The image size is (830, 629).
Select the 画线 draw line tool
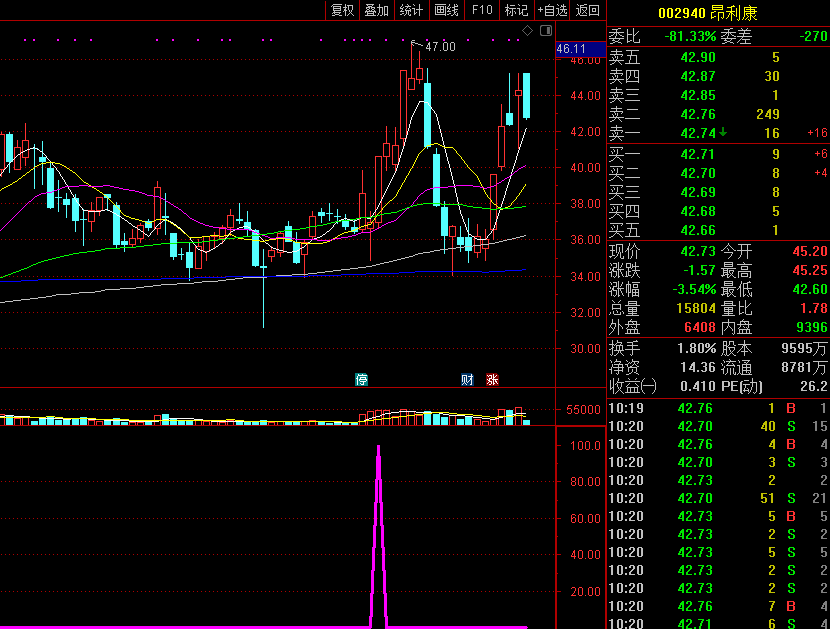(447, 10)
